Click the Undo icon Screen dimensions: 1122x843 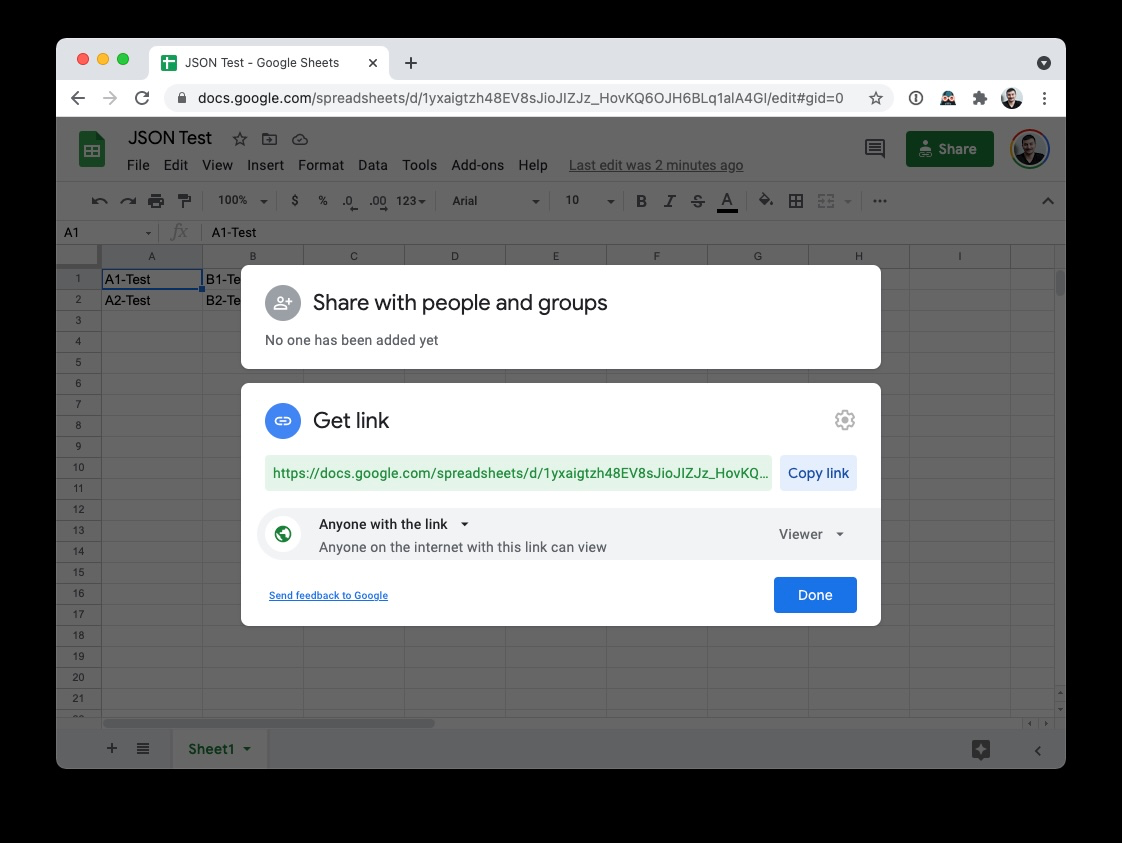click(98, 200)
